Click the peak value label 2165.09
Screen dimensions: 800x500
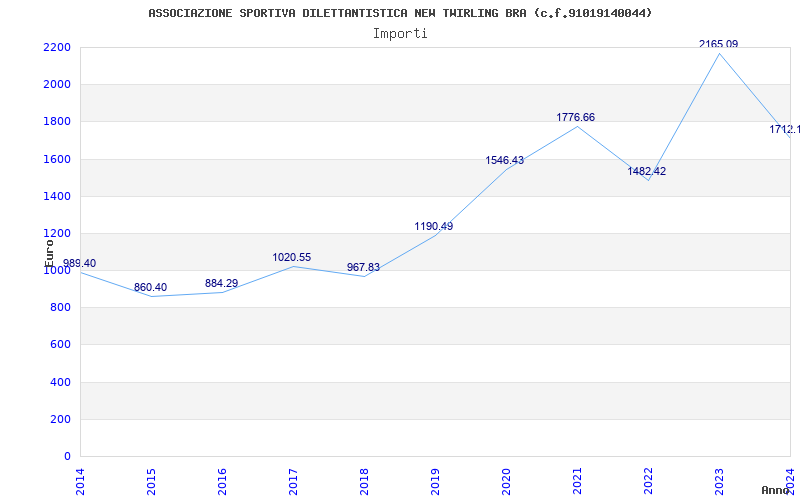click(x=718, y=44)
